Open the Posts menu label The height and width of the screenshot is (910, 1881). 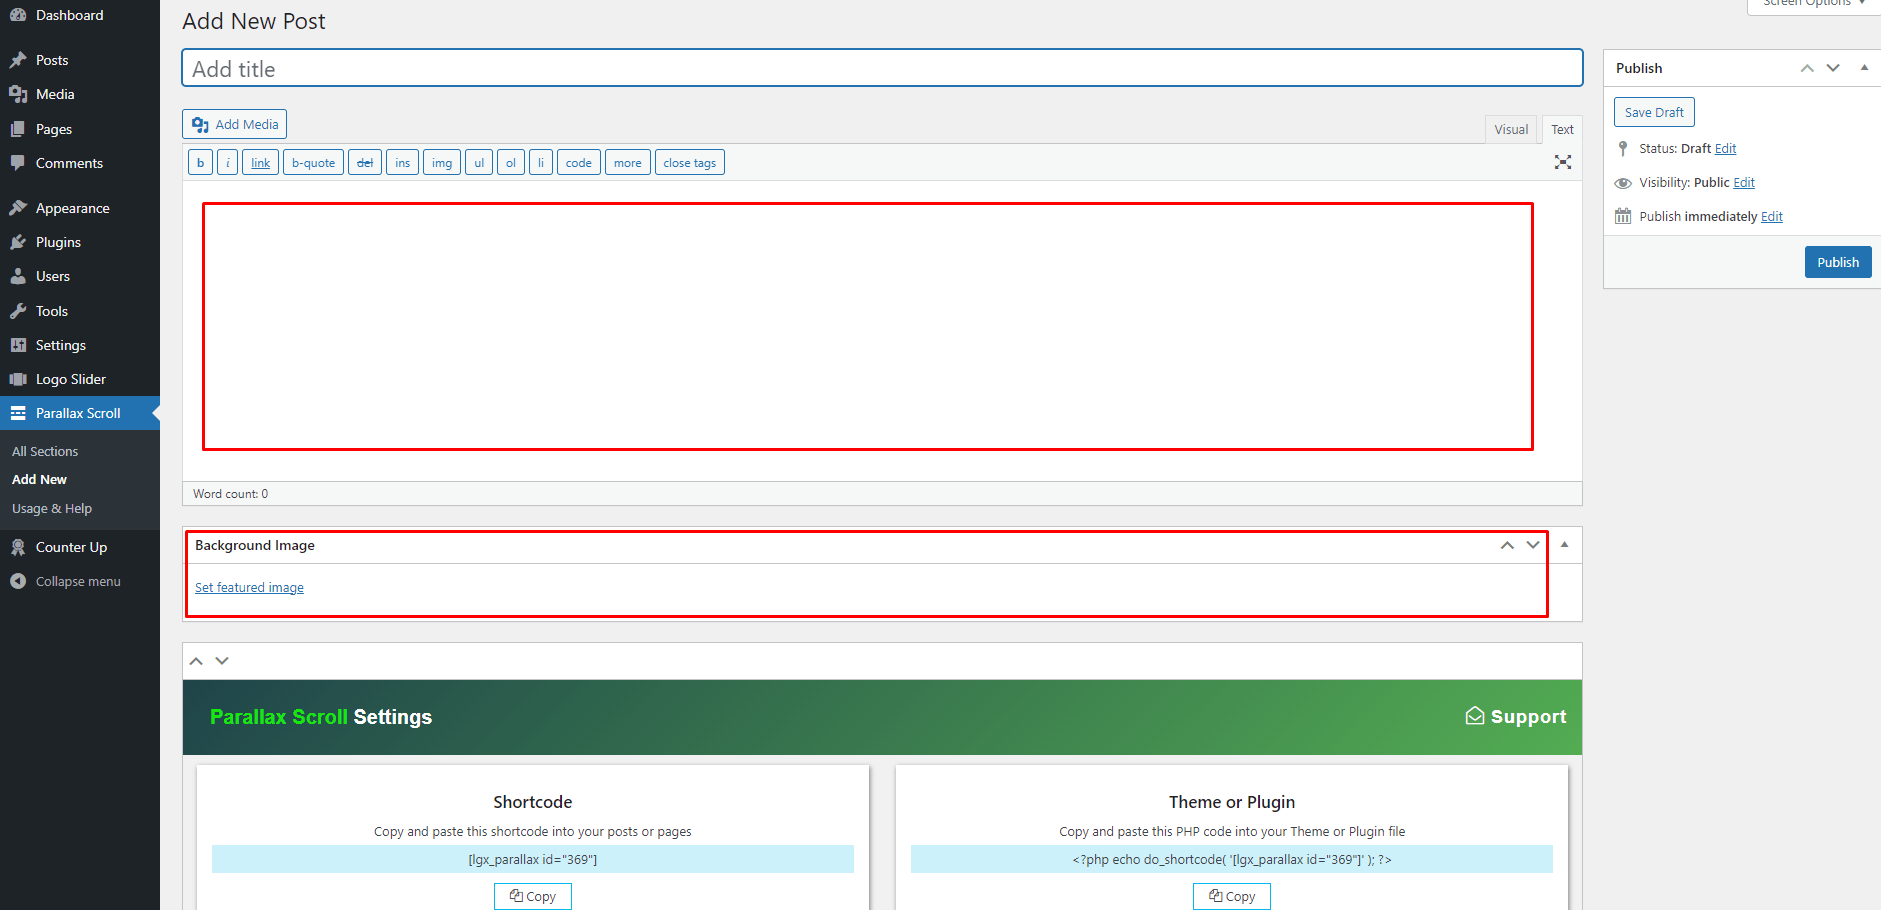[52, 60]
